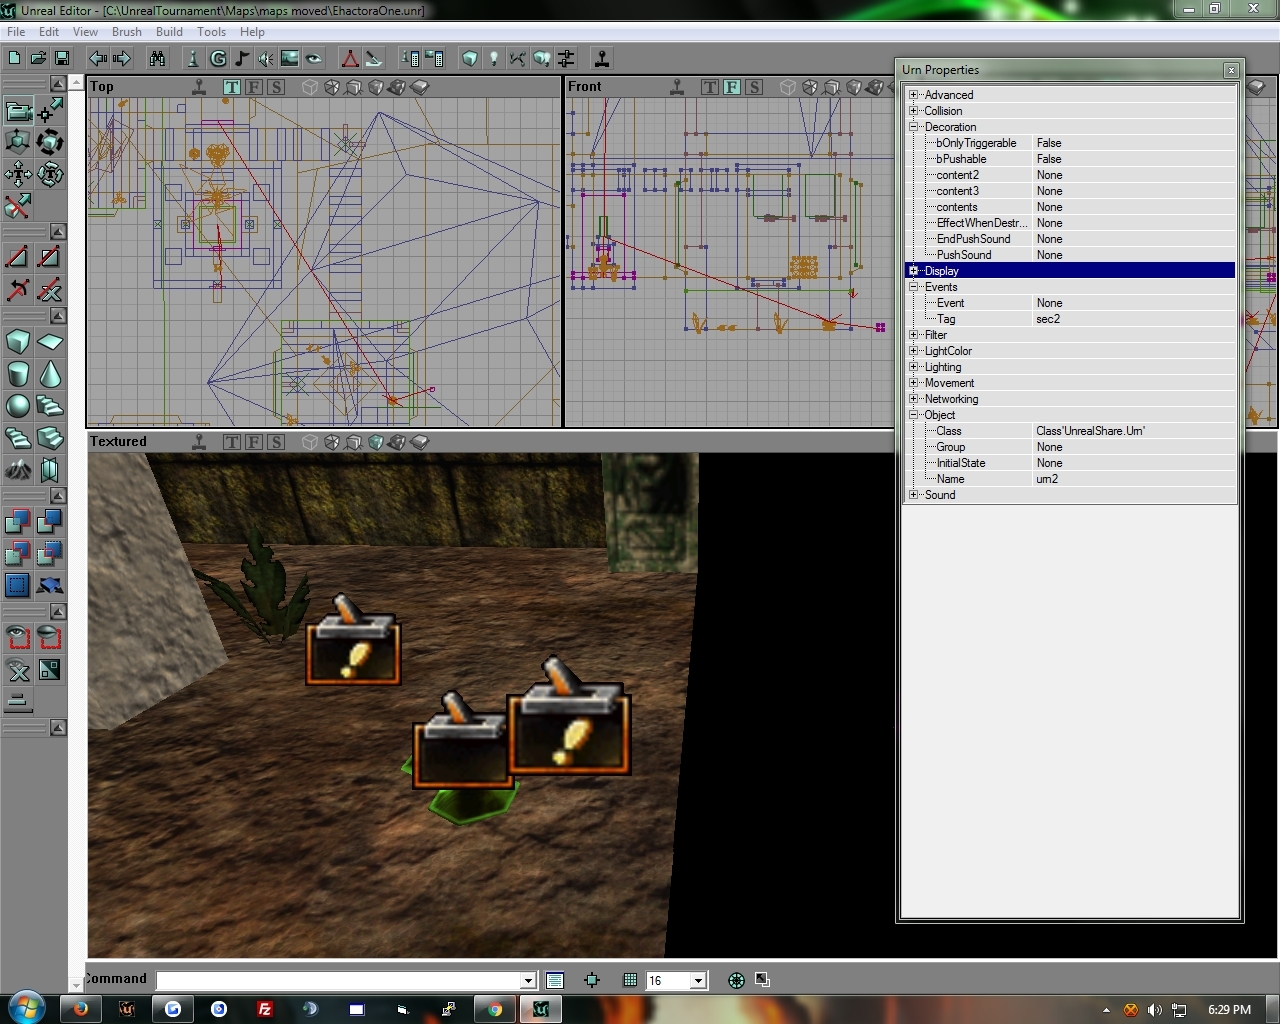Screen dimensions: 1280x1024
Task: Open the Build menu
Action: pos(169,32)
